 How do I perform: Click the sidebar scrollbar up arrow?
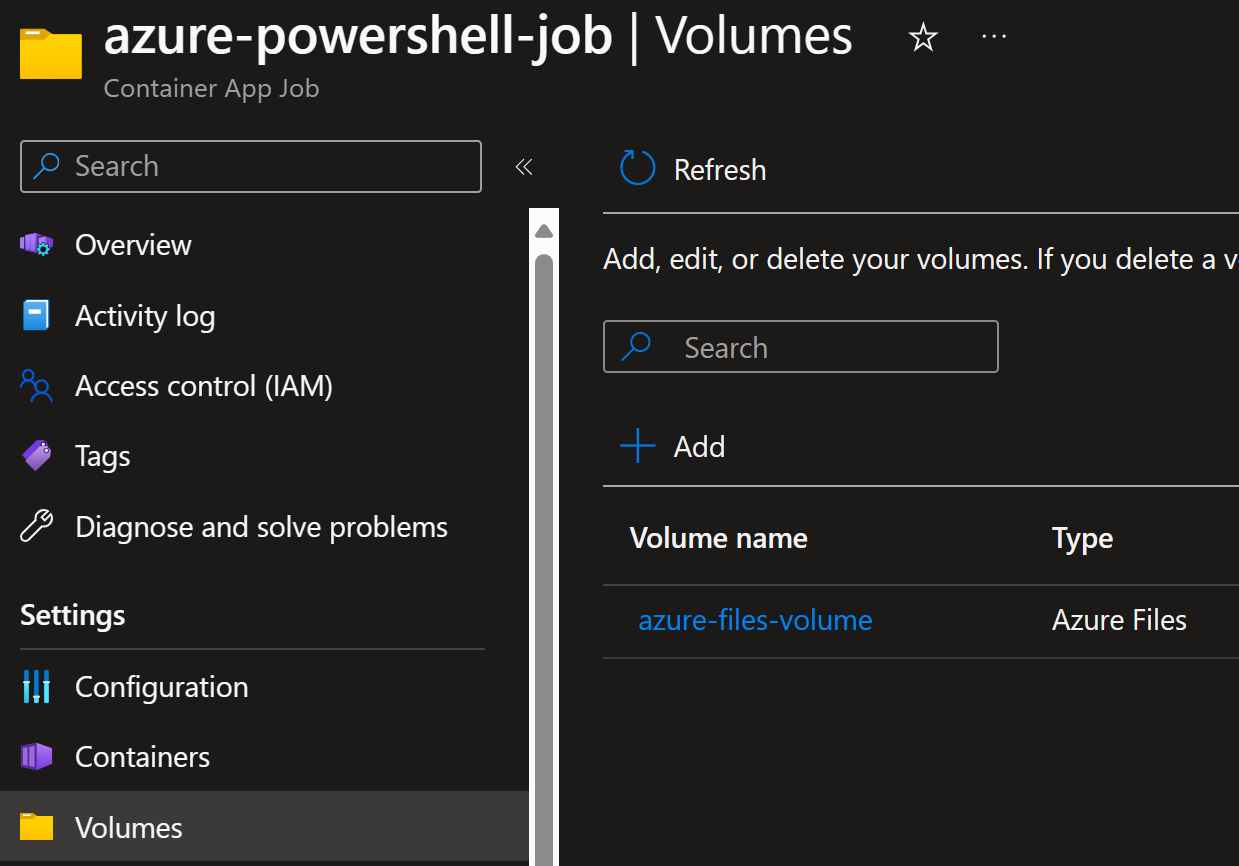pyautogui.click(x=544, y=231)
